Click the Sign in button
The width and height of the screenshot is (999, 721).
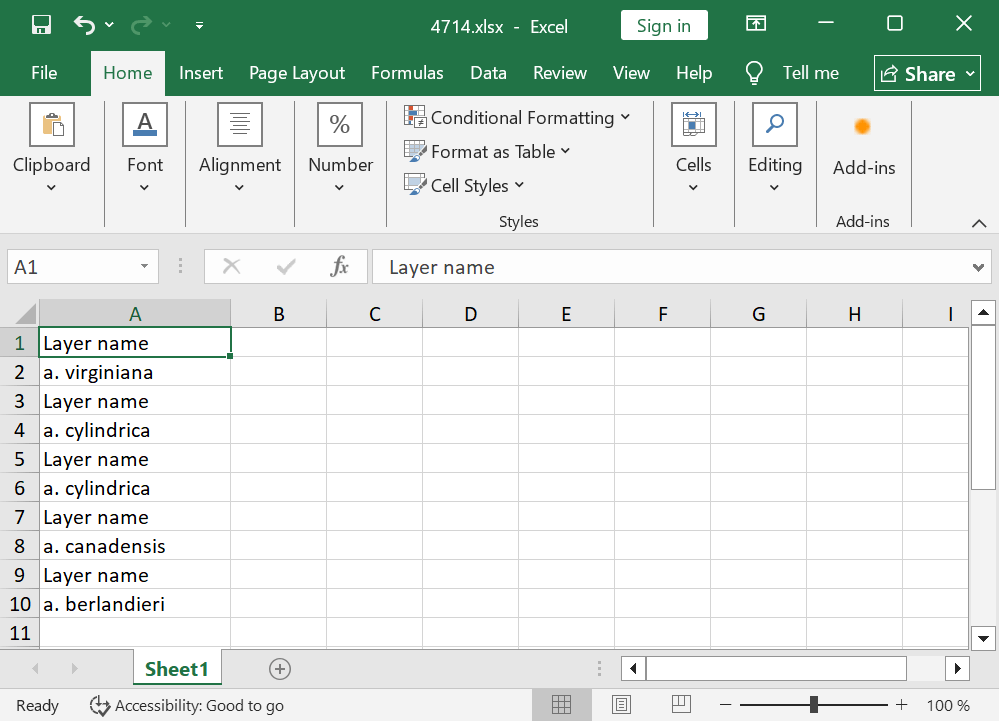point(663,26)
